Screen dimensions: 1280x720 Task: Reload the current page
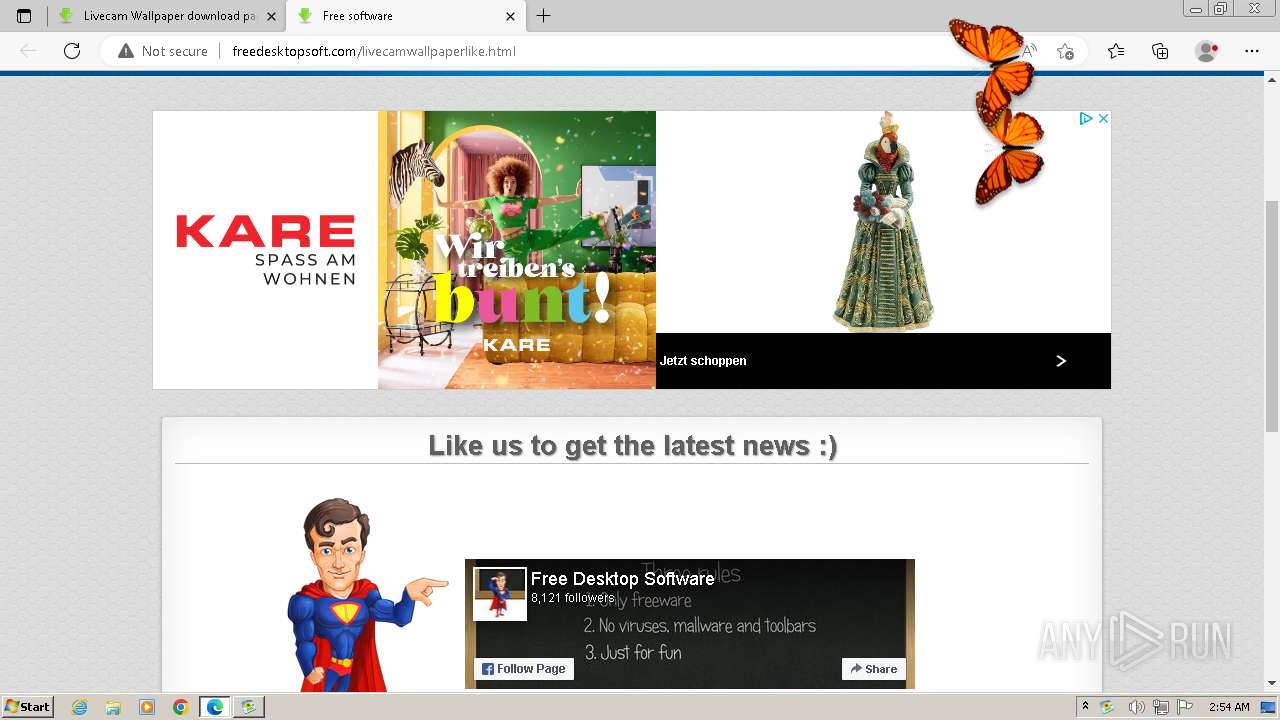click(x=72, y=51)
